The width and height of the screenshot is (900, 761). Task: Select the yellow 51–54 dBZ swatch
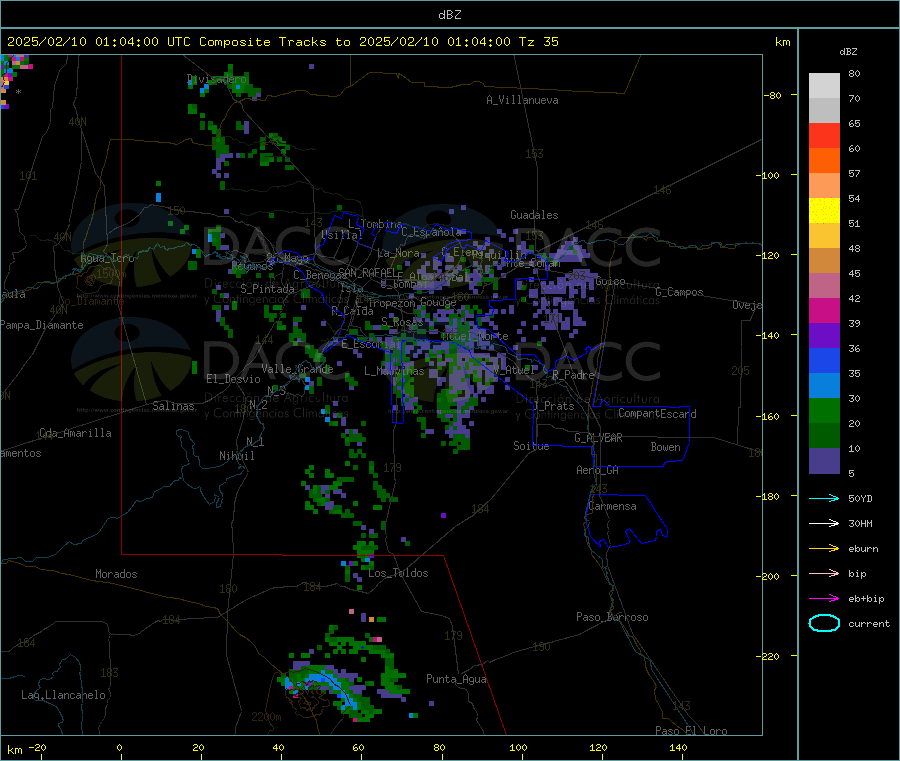click(824, 211)
